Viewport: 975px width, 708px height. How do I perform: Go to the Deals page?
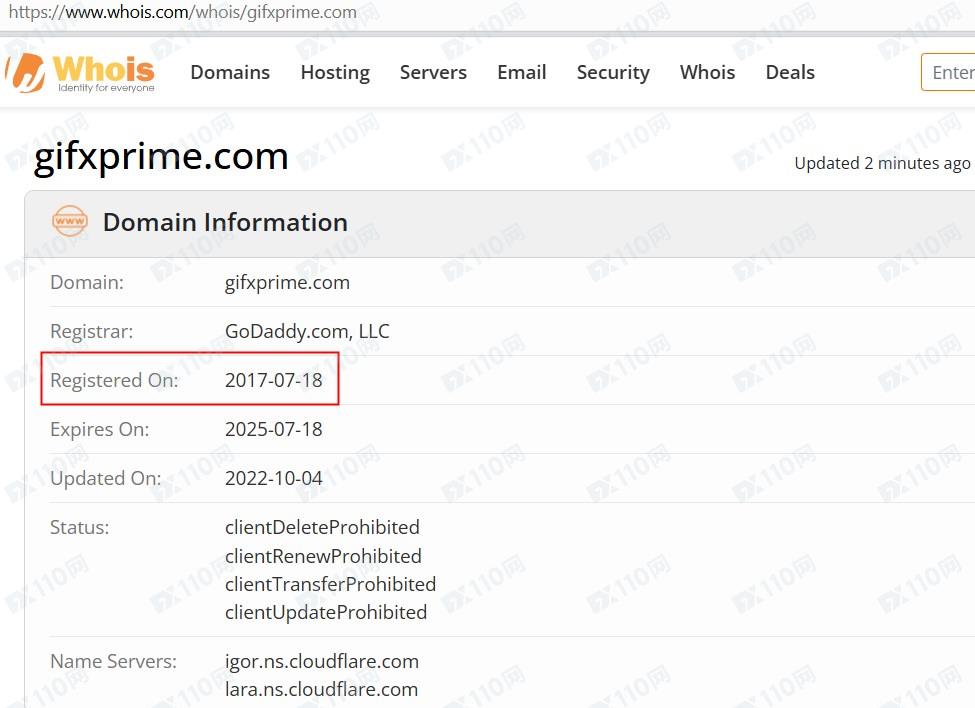point(790,73)
